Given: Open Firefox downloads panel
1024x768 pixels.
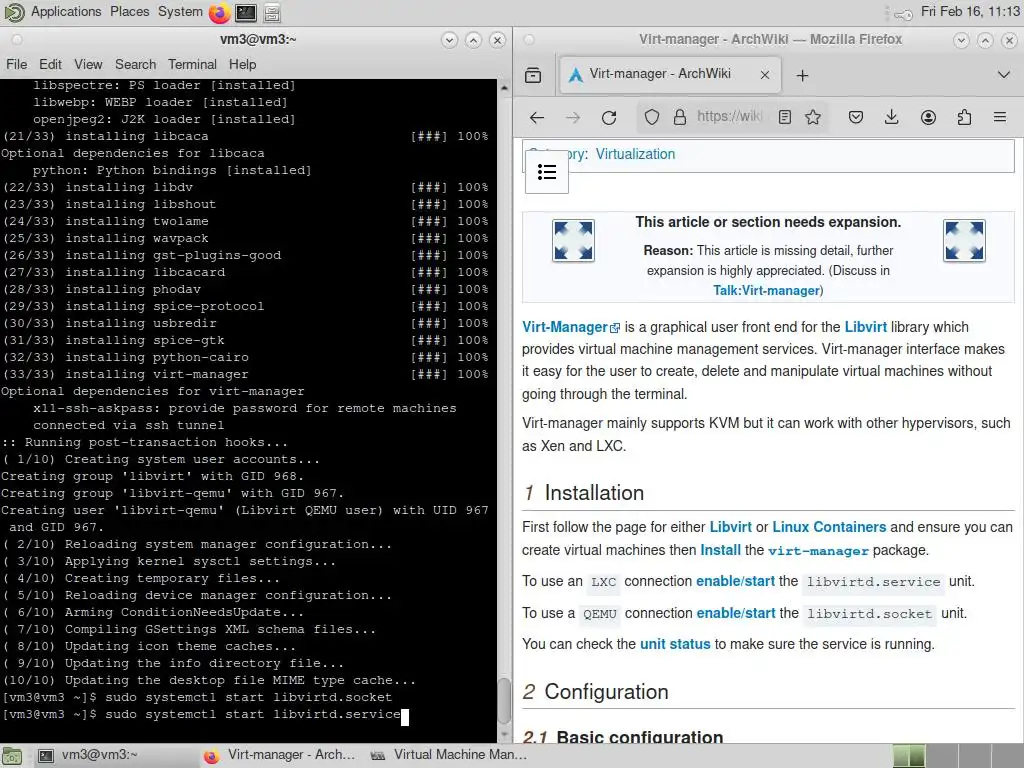Looking at the screenshot, I should tap(891, 118).
